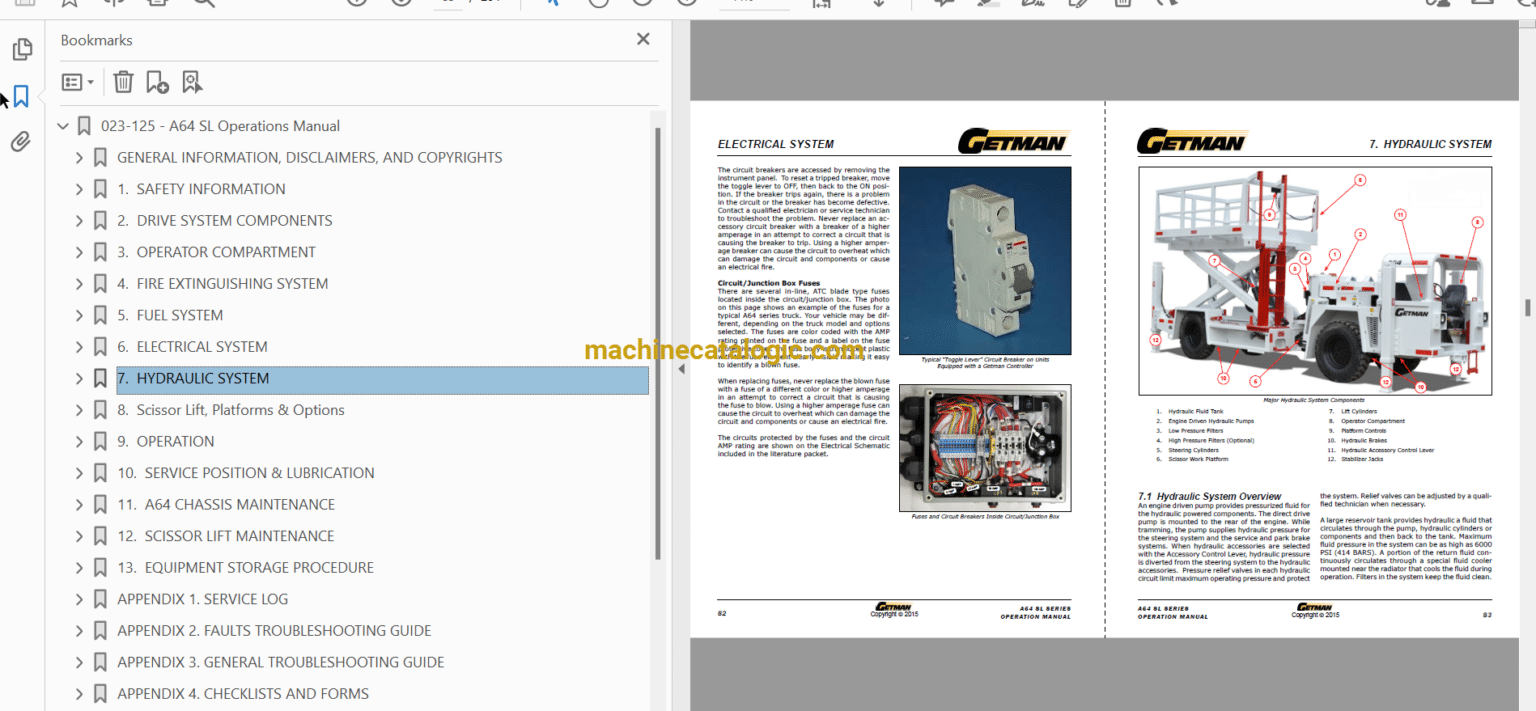The height and width of the screenshot is (711, 1536).
Task: Open the 3. OPERATOR COMPARTMENT bookmark
Action: point(216,252)
